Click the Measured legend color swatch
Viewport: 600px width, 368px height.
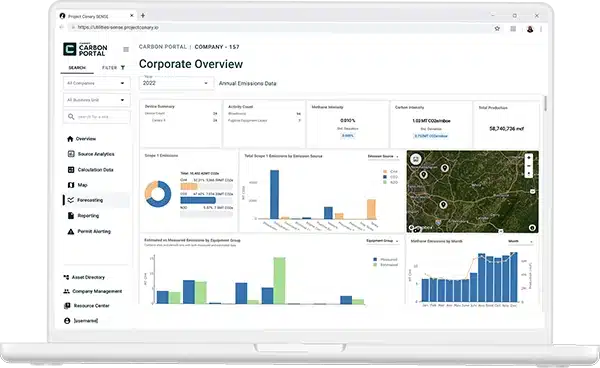click(x=375, y=260)
